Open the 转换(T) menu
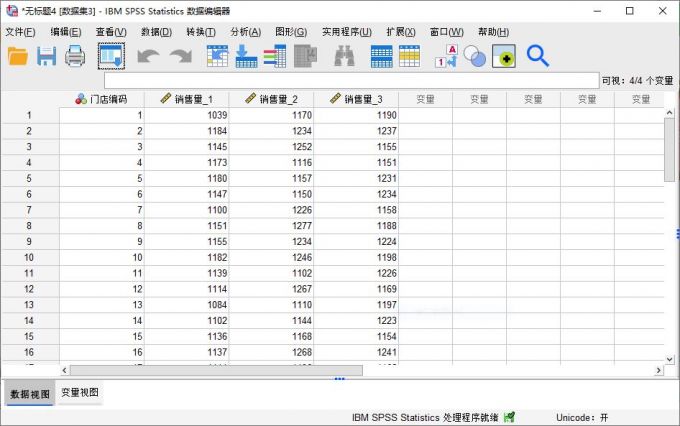The image size is (680, 426). coord(201,32)
